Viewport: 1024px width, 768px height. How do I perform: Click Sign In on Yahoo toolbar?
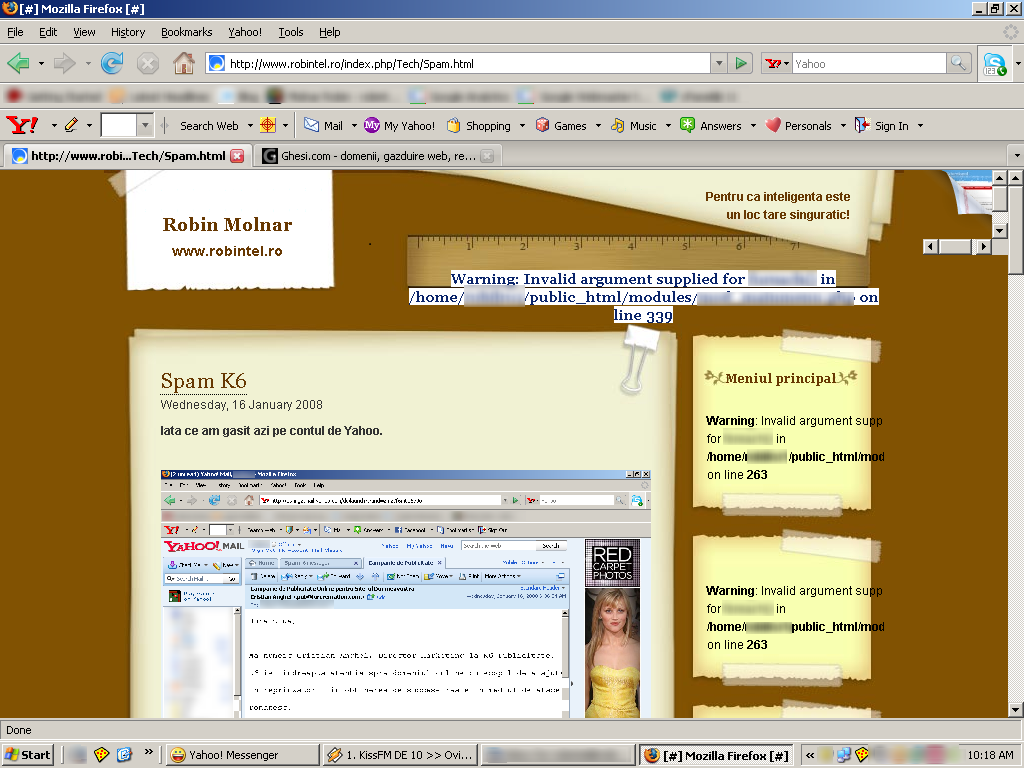coord(883,126)
